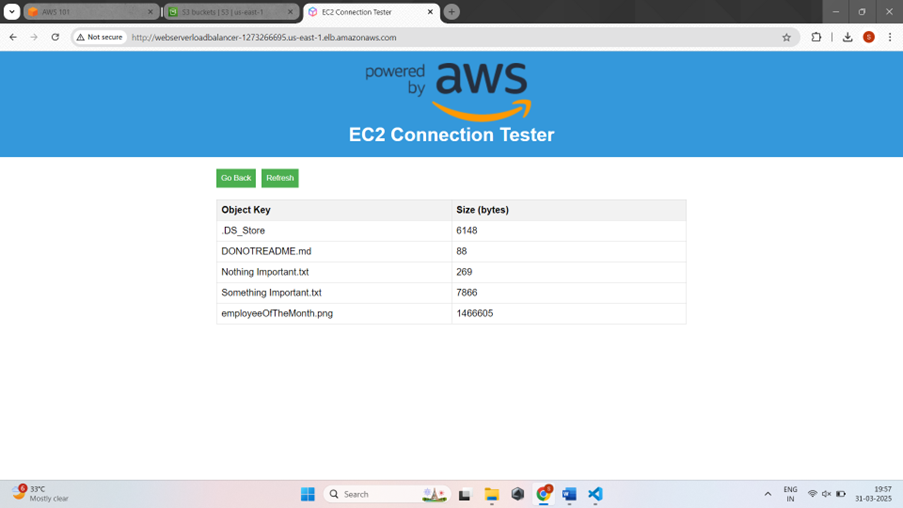
Task: Show hidden system tray icons
Action: click(x=768, y=494)
